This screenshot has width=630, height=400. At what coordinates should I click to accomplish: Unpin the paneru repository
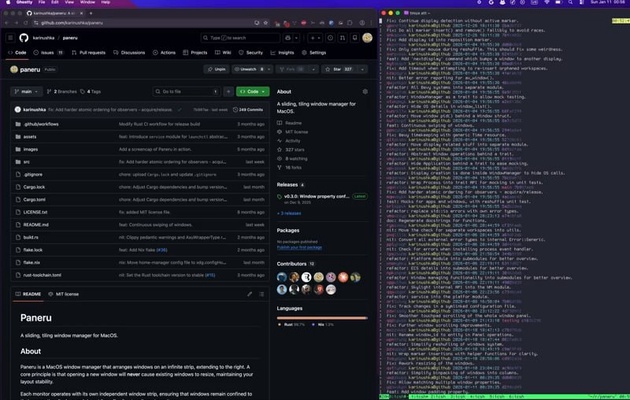[216, 69]
